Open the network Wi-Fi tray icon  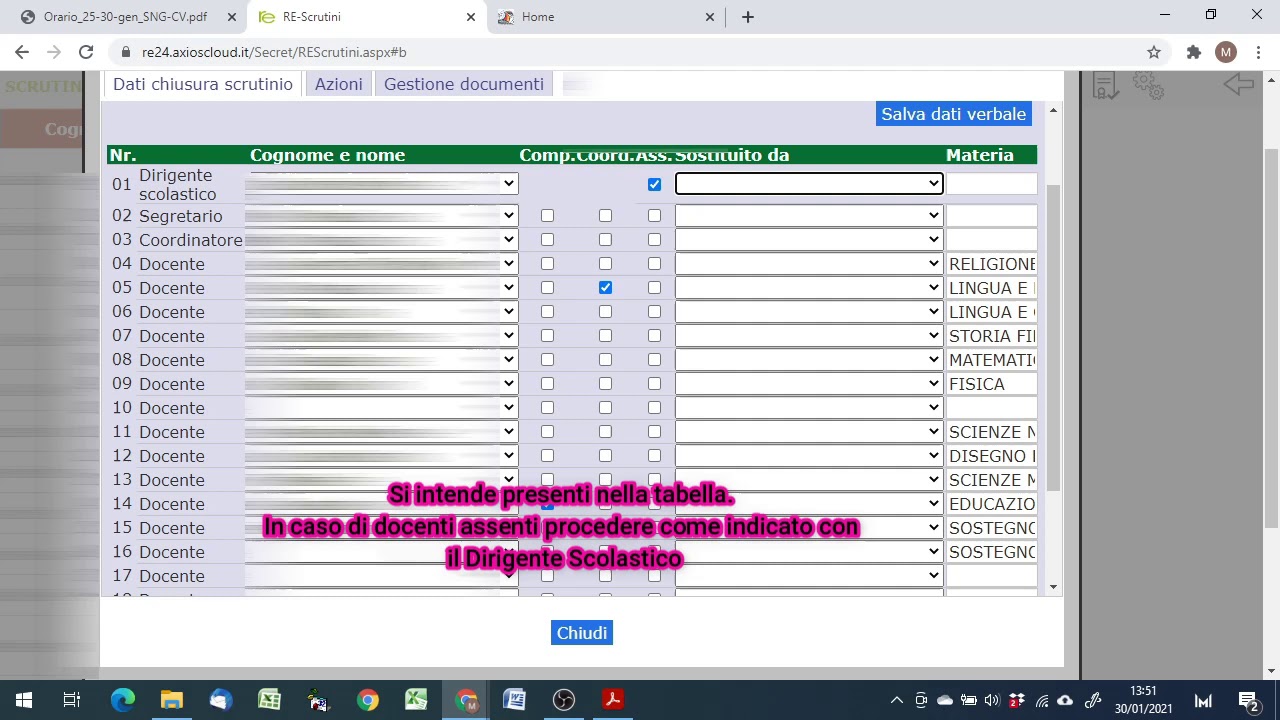click(x=1042, y=700)
